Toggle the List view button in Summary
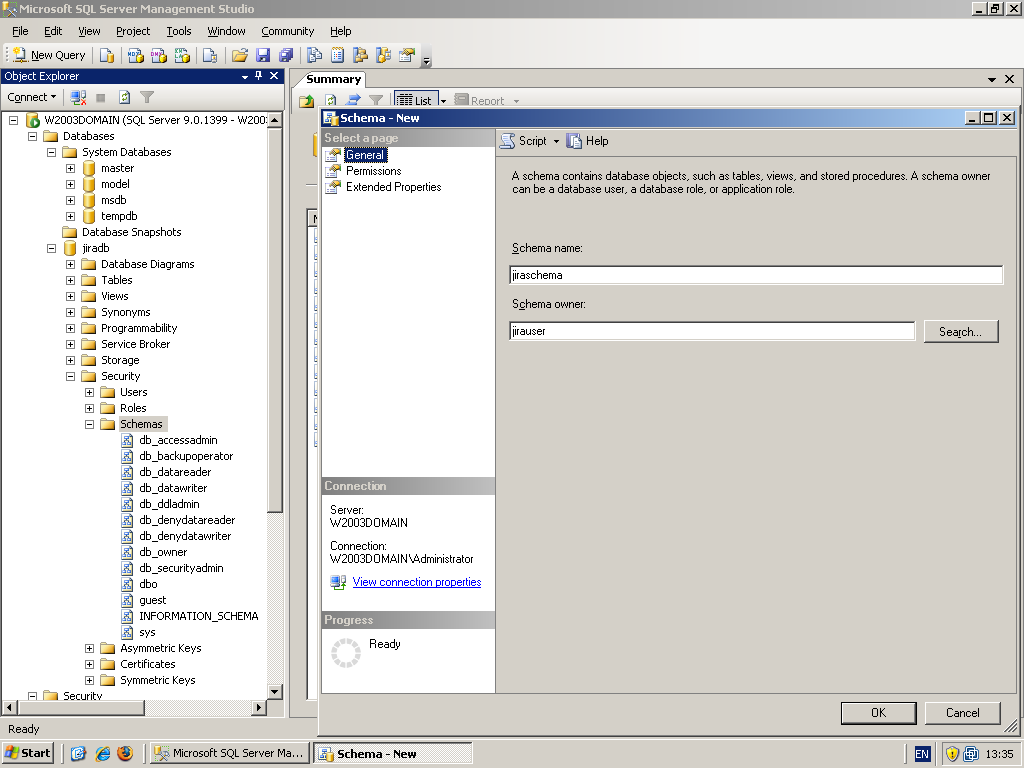 coord(415,101)
